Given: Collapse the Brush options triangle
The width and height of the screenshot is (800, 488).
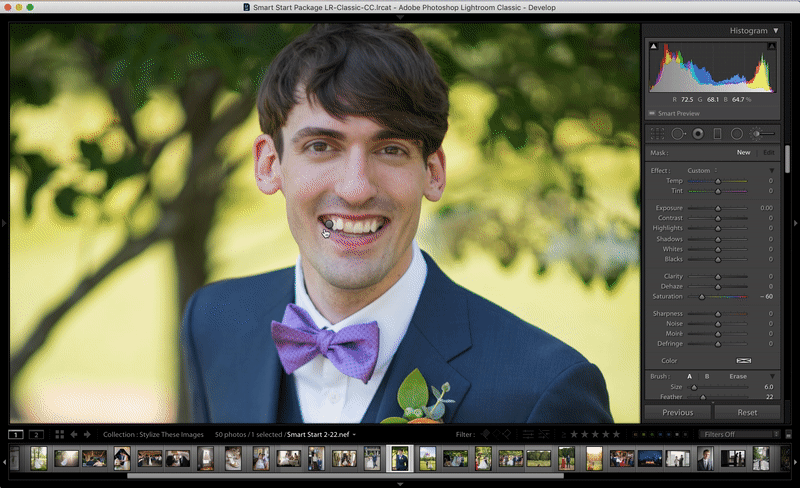Looking at the screenshot, I should click(772, 376).
